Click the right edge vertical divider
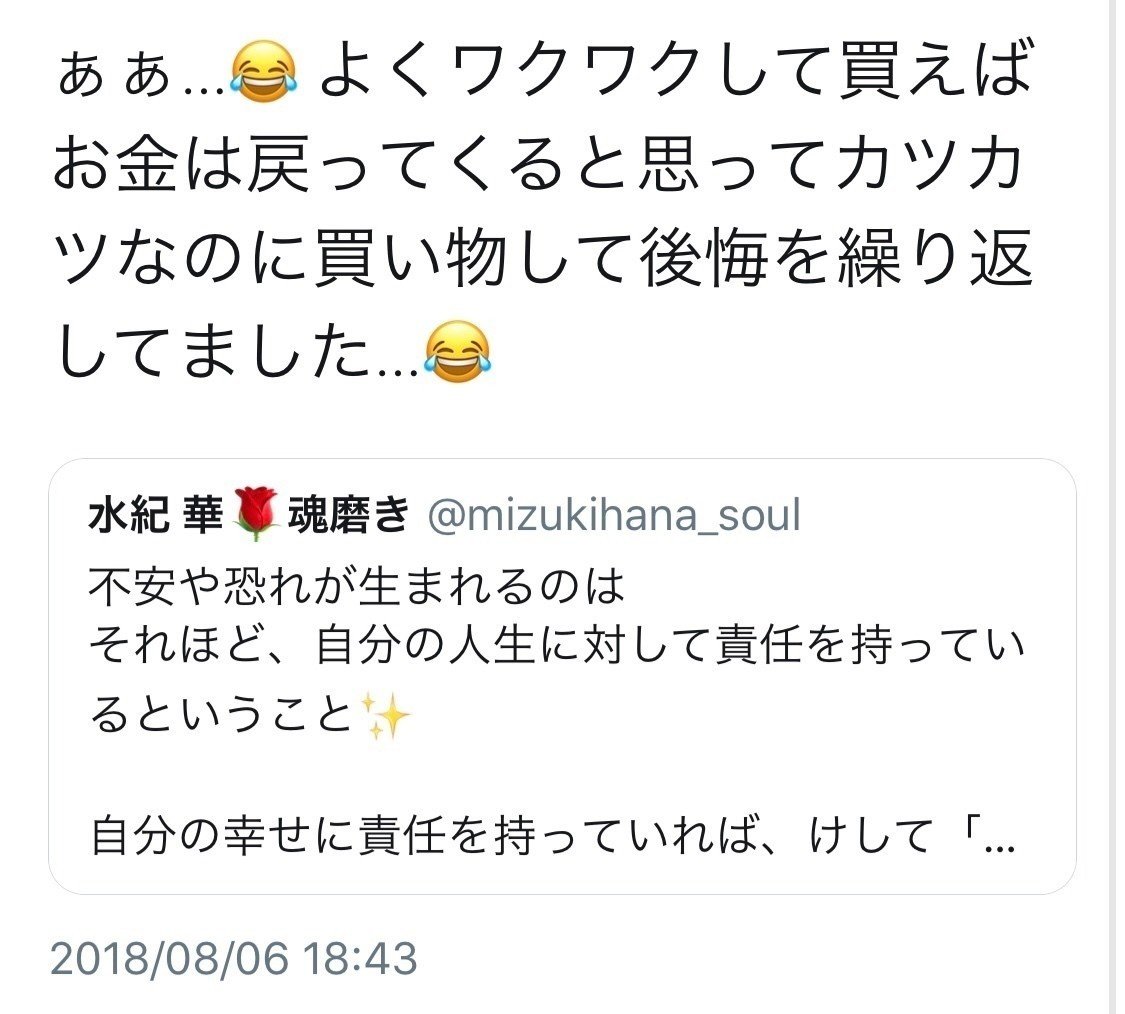This screenshot has width=1125, height=1014. tap(1114, 507)
